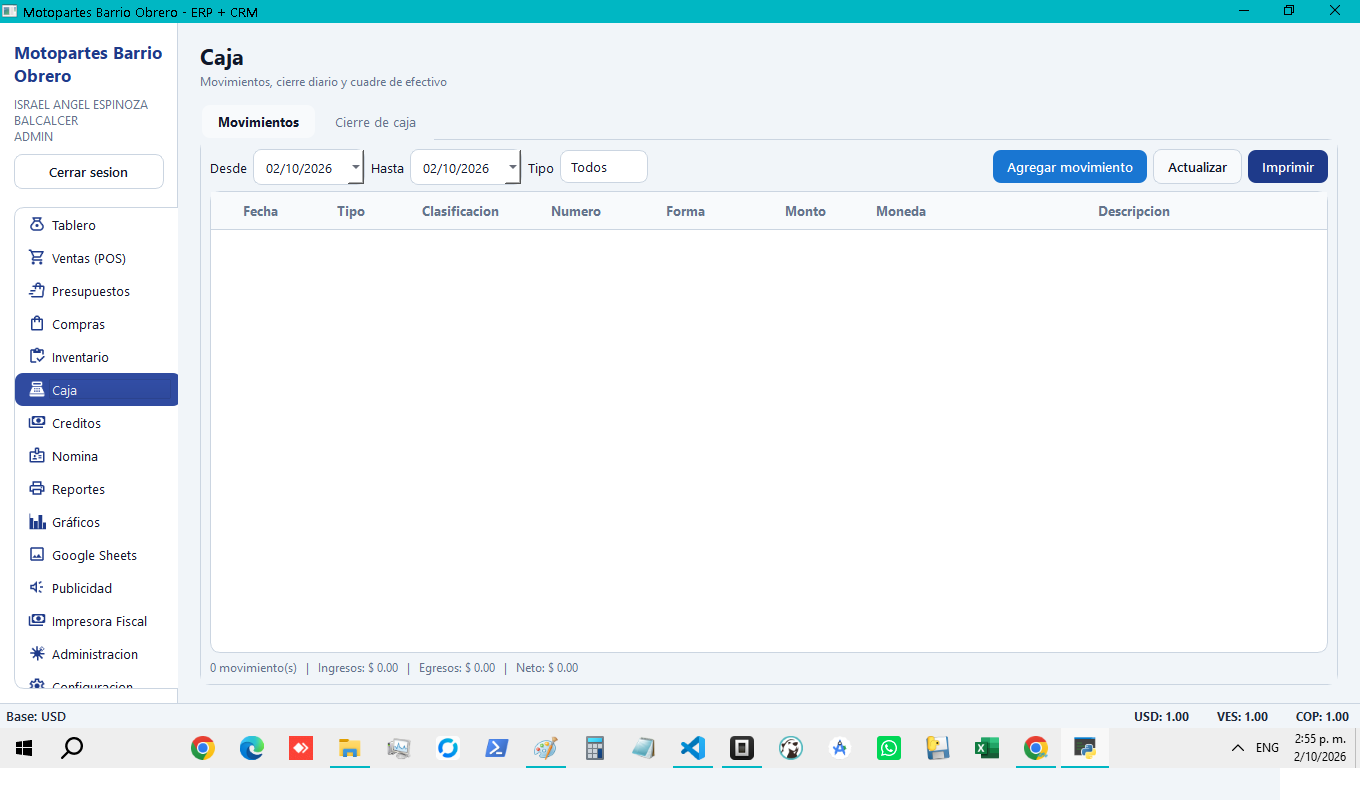Click the Descripcion column header
The width and height of the screenshot is (1360, 800).
click(x=1134, y=211)
